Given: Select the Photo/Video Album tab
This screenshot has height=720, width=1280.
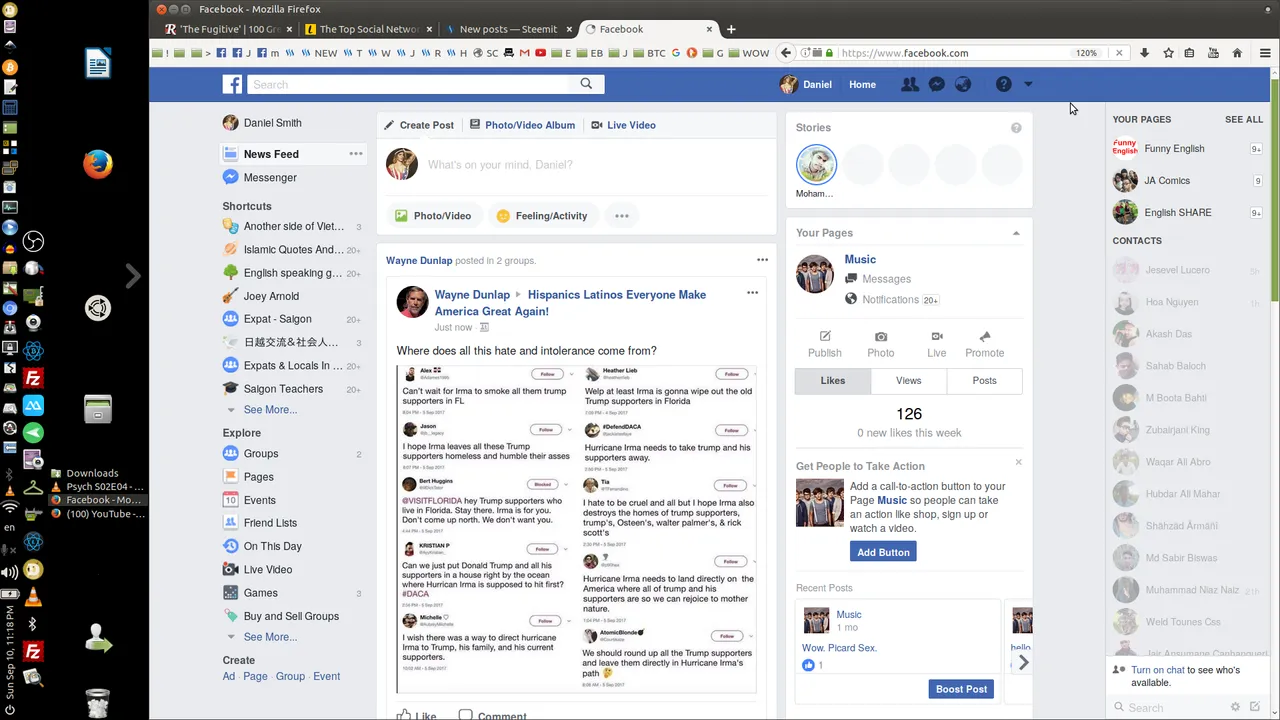Looking at the screenshot, I should (x=522, y=125).
